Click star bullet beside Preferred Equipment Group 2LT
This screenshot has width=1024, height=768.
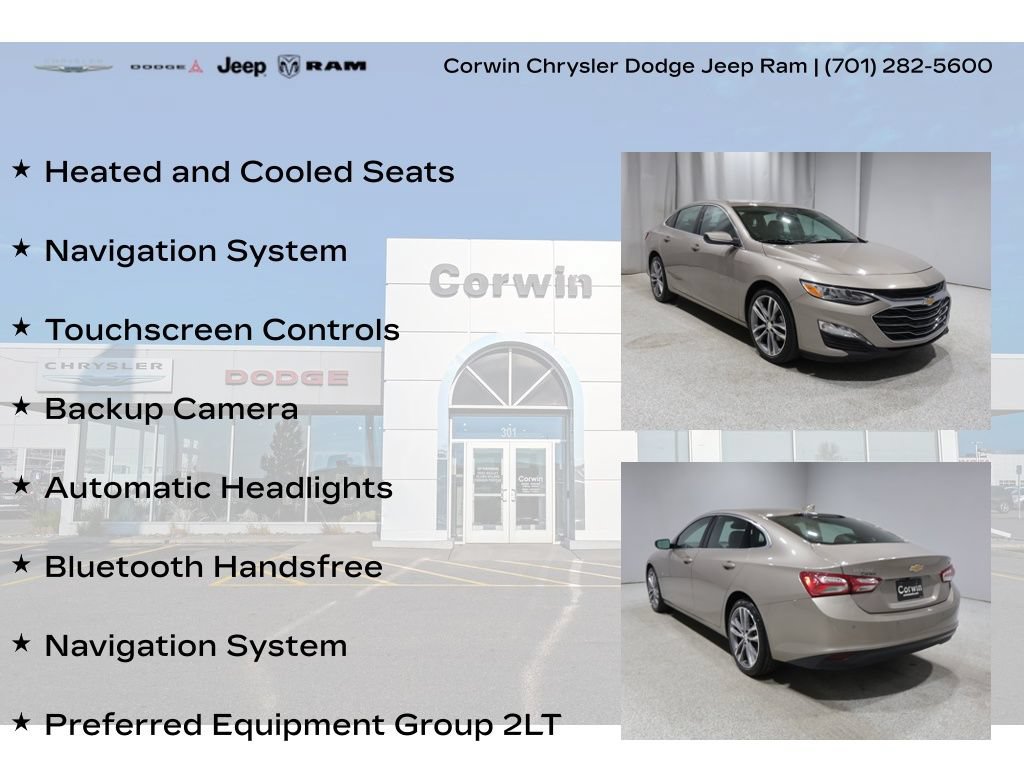(x=22, y=722)
